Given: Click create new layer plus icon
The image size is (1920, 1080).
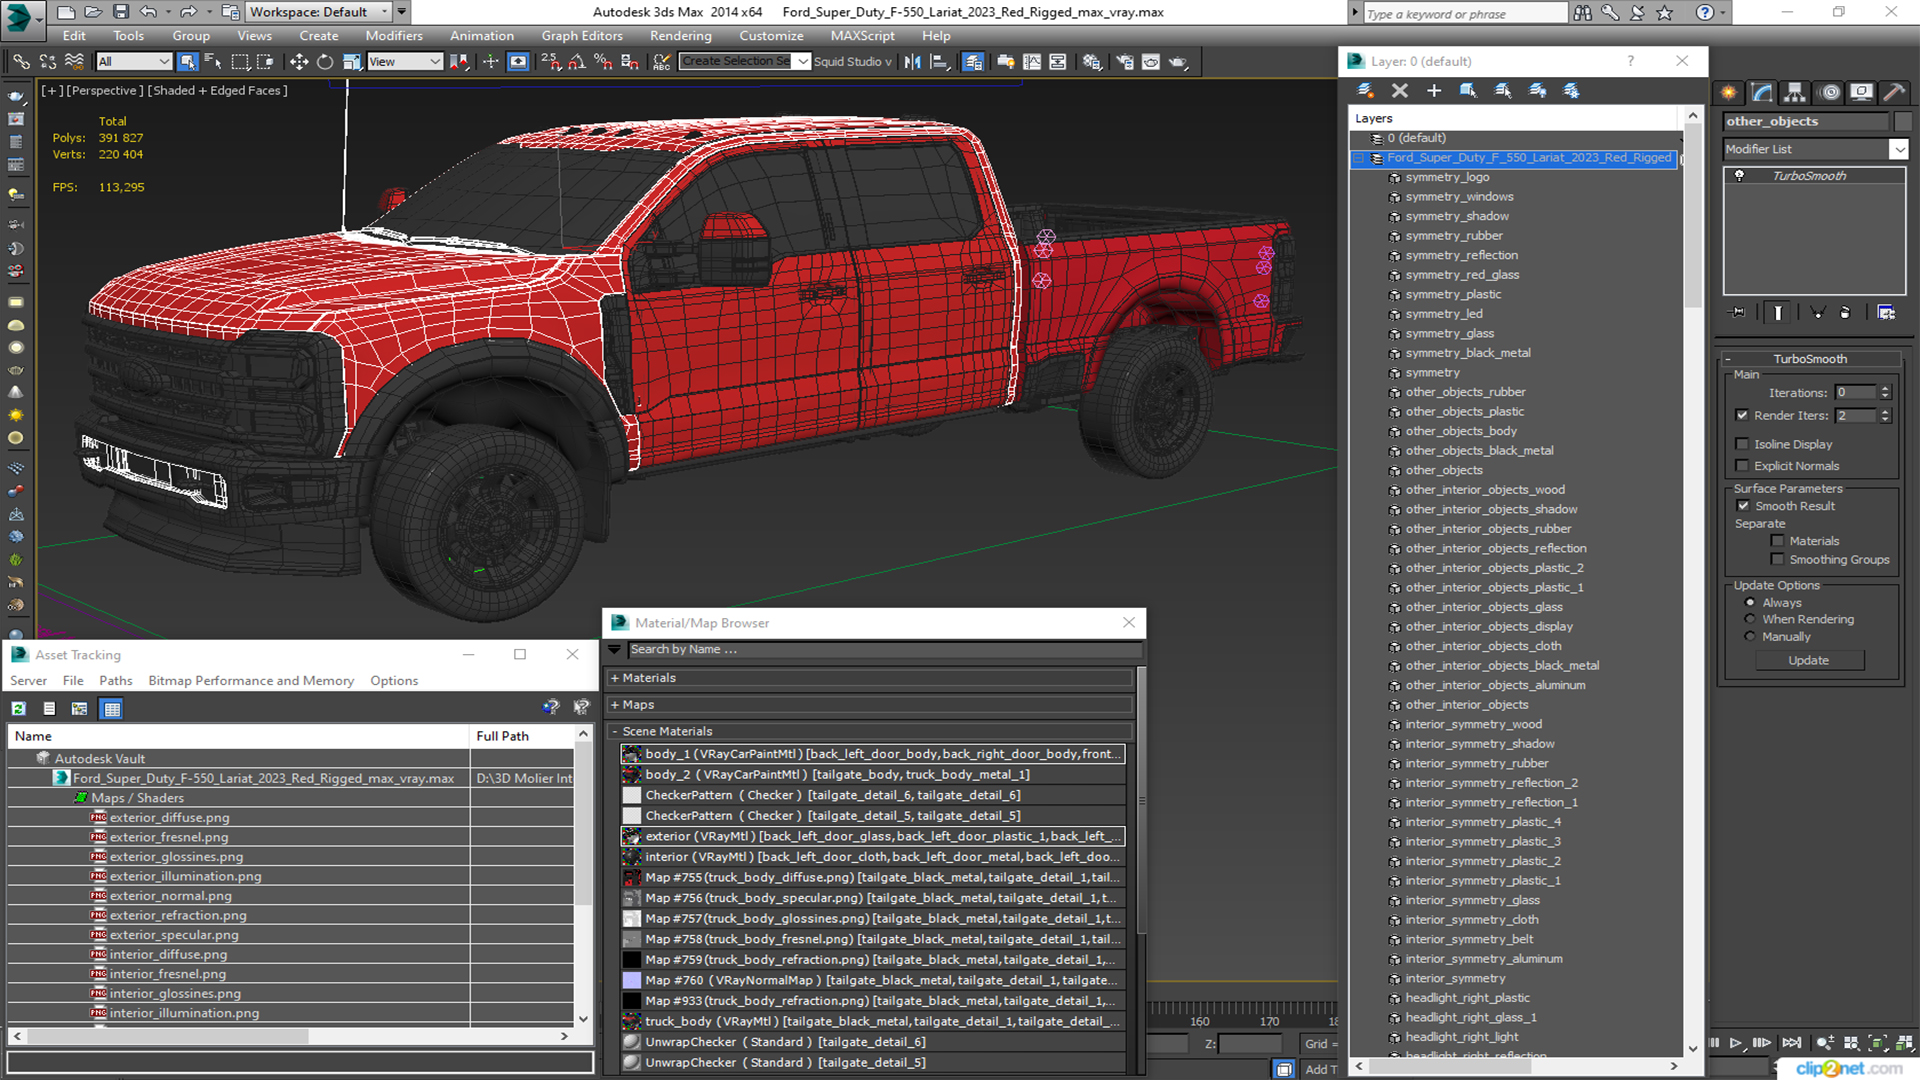Looking at the screenshot, I should [1433, 91].
